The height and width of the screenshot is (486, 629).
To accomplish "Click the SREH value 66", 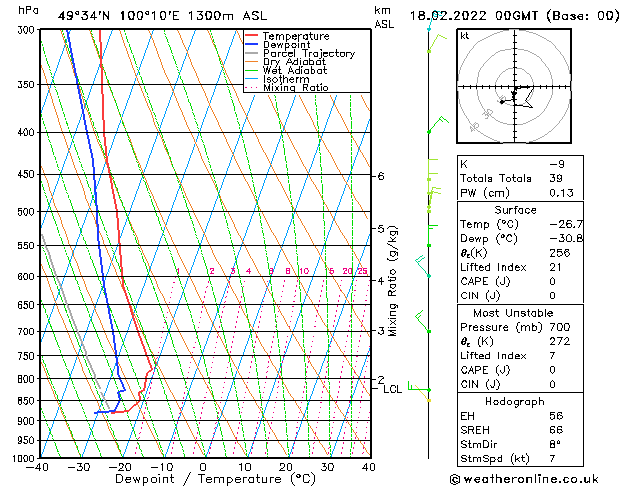I will [556, 430].
